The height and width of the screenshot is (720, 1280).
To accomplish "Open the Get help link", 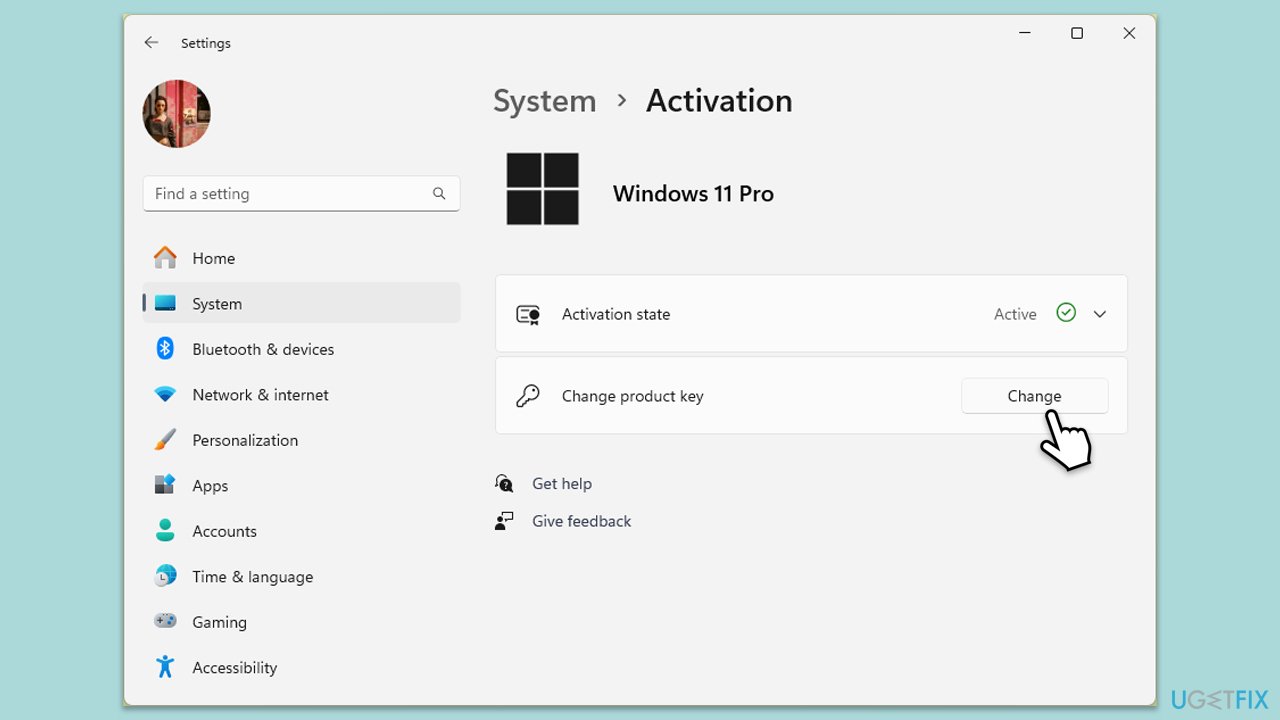I will pyautogui.click(x=562, y=484).
